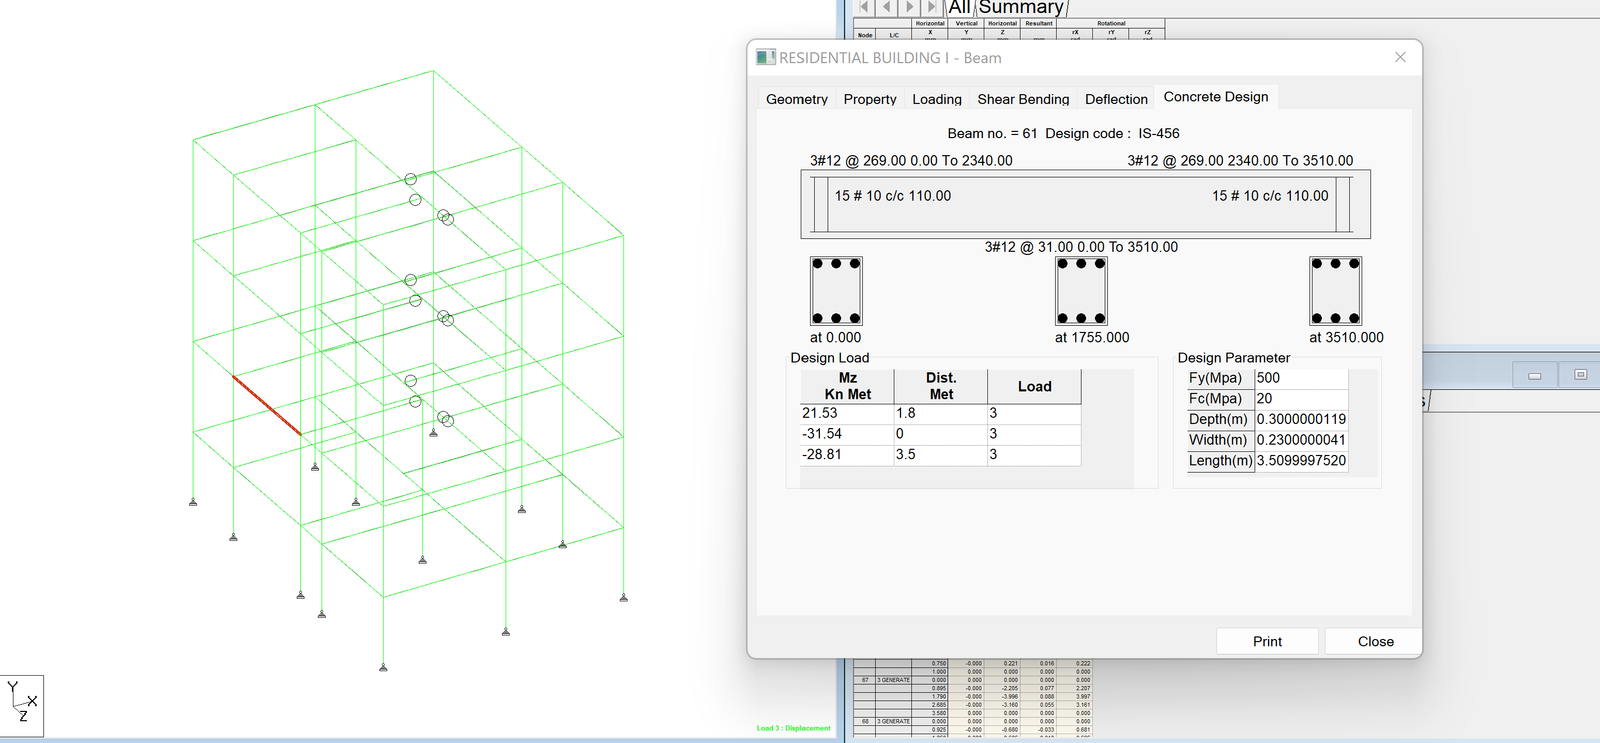Select the highlighted red beam in model
Screen dimensions: 1600x743
pyautogui.click(x=266, y=405)
